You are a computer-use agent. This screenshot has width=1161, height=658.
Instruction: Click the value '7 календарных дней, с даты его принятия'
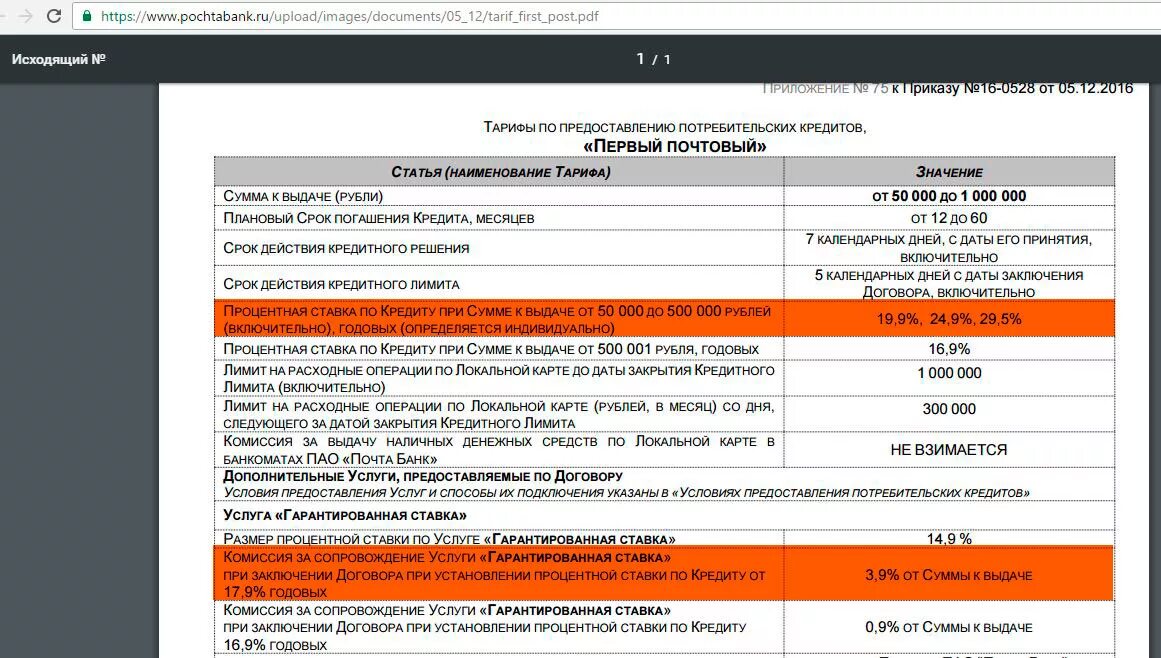949,240
